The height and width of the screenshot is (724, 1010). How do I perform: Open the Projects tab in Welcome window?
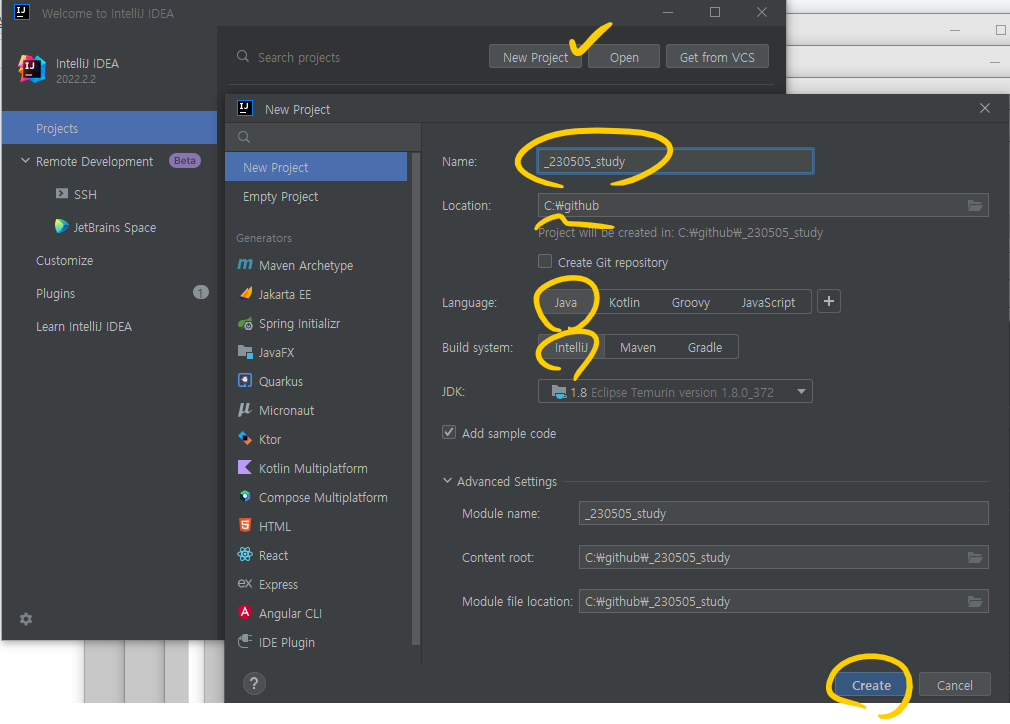(110, 128)
